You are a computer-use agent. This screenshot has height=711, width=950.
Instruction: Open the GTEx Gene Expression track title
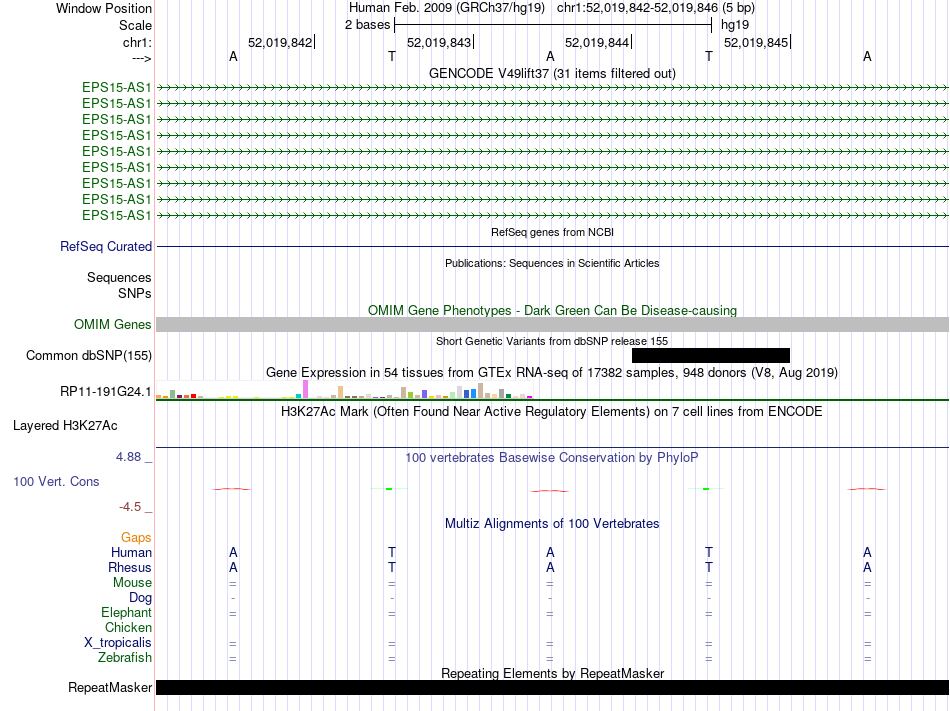(x=552, y=372)
